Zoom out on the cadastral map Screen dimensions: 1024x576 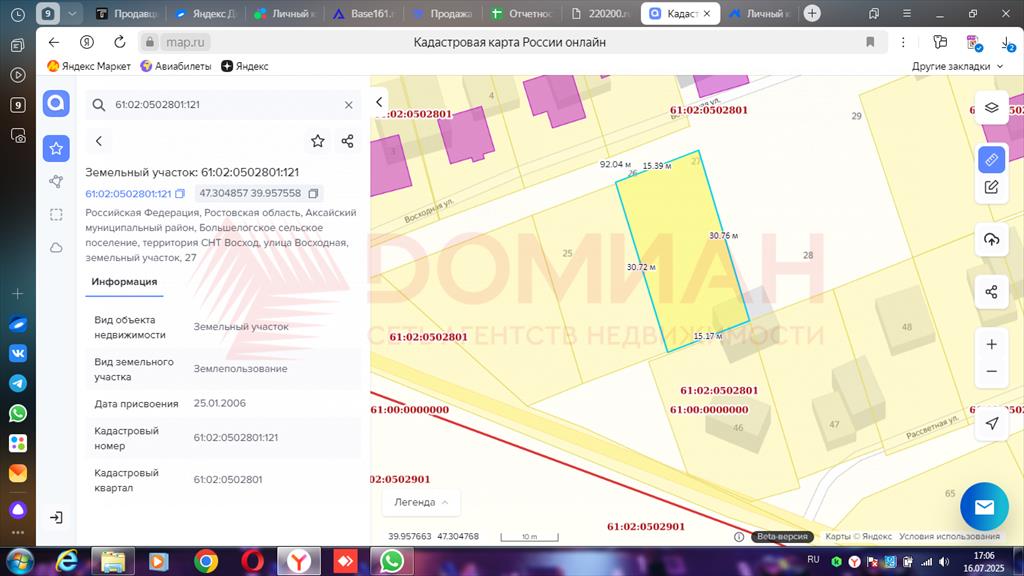991,371
